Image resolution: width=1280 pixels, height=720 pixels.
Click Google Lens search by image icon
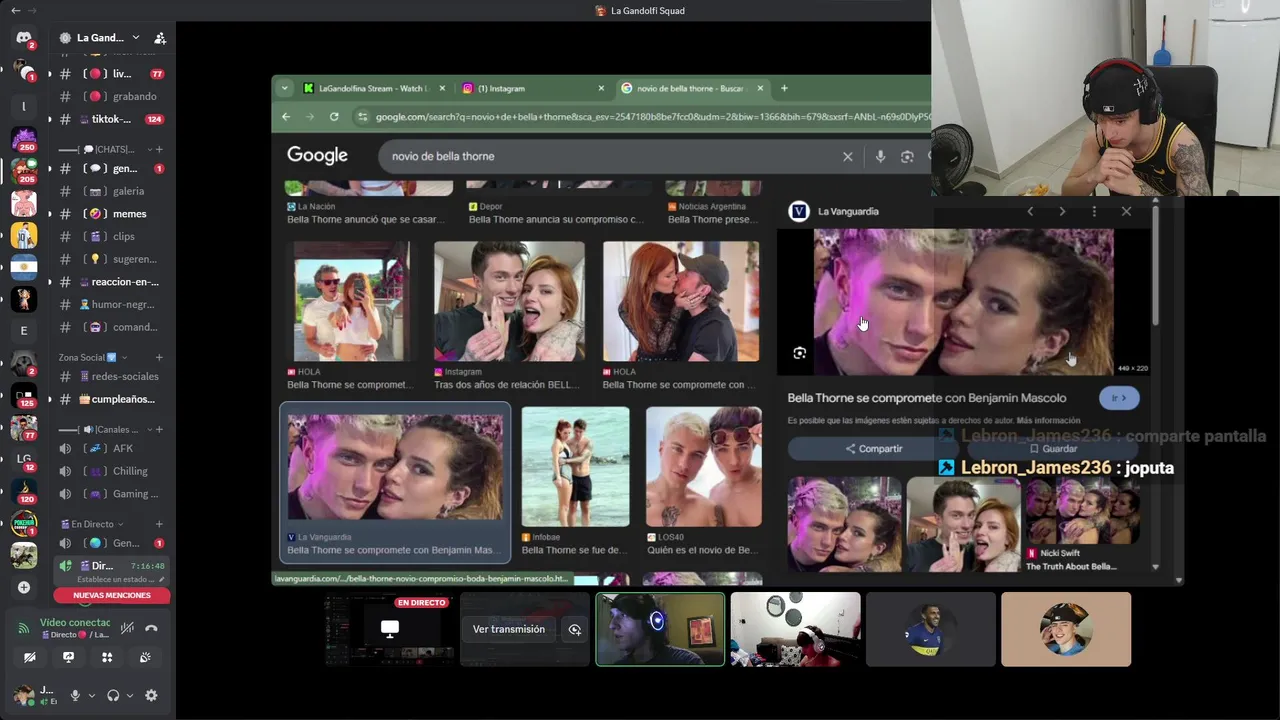(907, 157)
